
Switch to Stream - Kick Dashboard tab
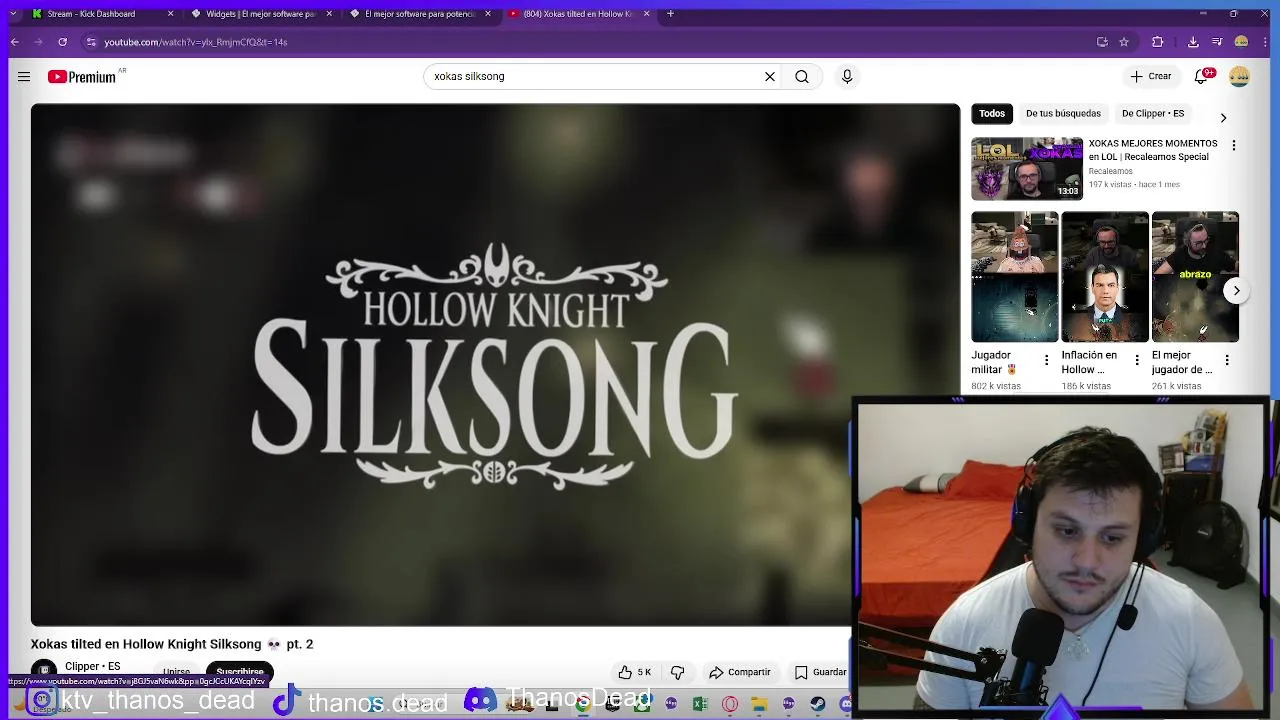100,14
